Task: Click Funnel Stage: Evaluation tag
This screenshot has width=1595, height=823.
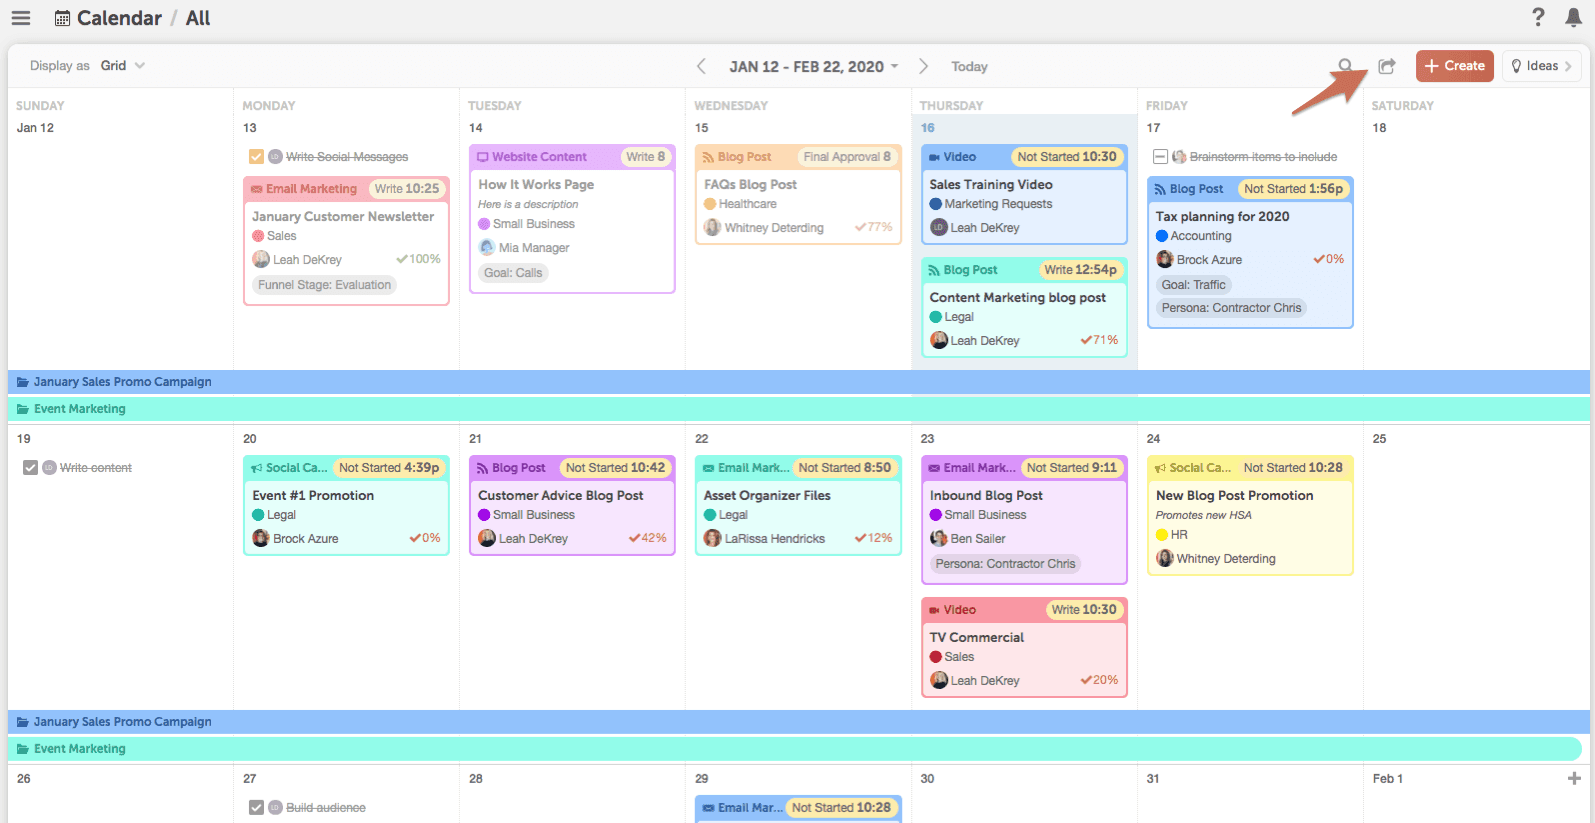Action: coord(325,285)
